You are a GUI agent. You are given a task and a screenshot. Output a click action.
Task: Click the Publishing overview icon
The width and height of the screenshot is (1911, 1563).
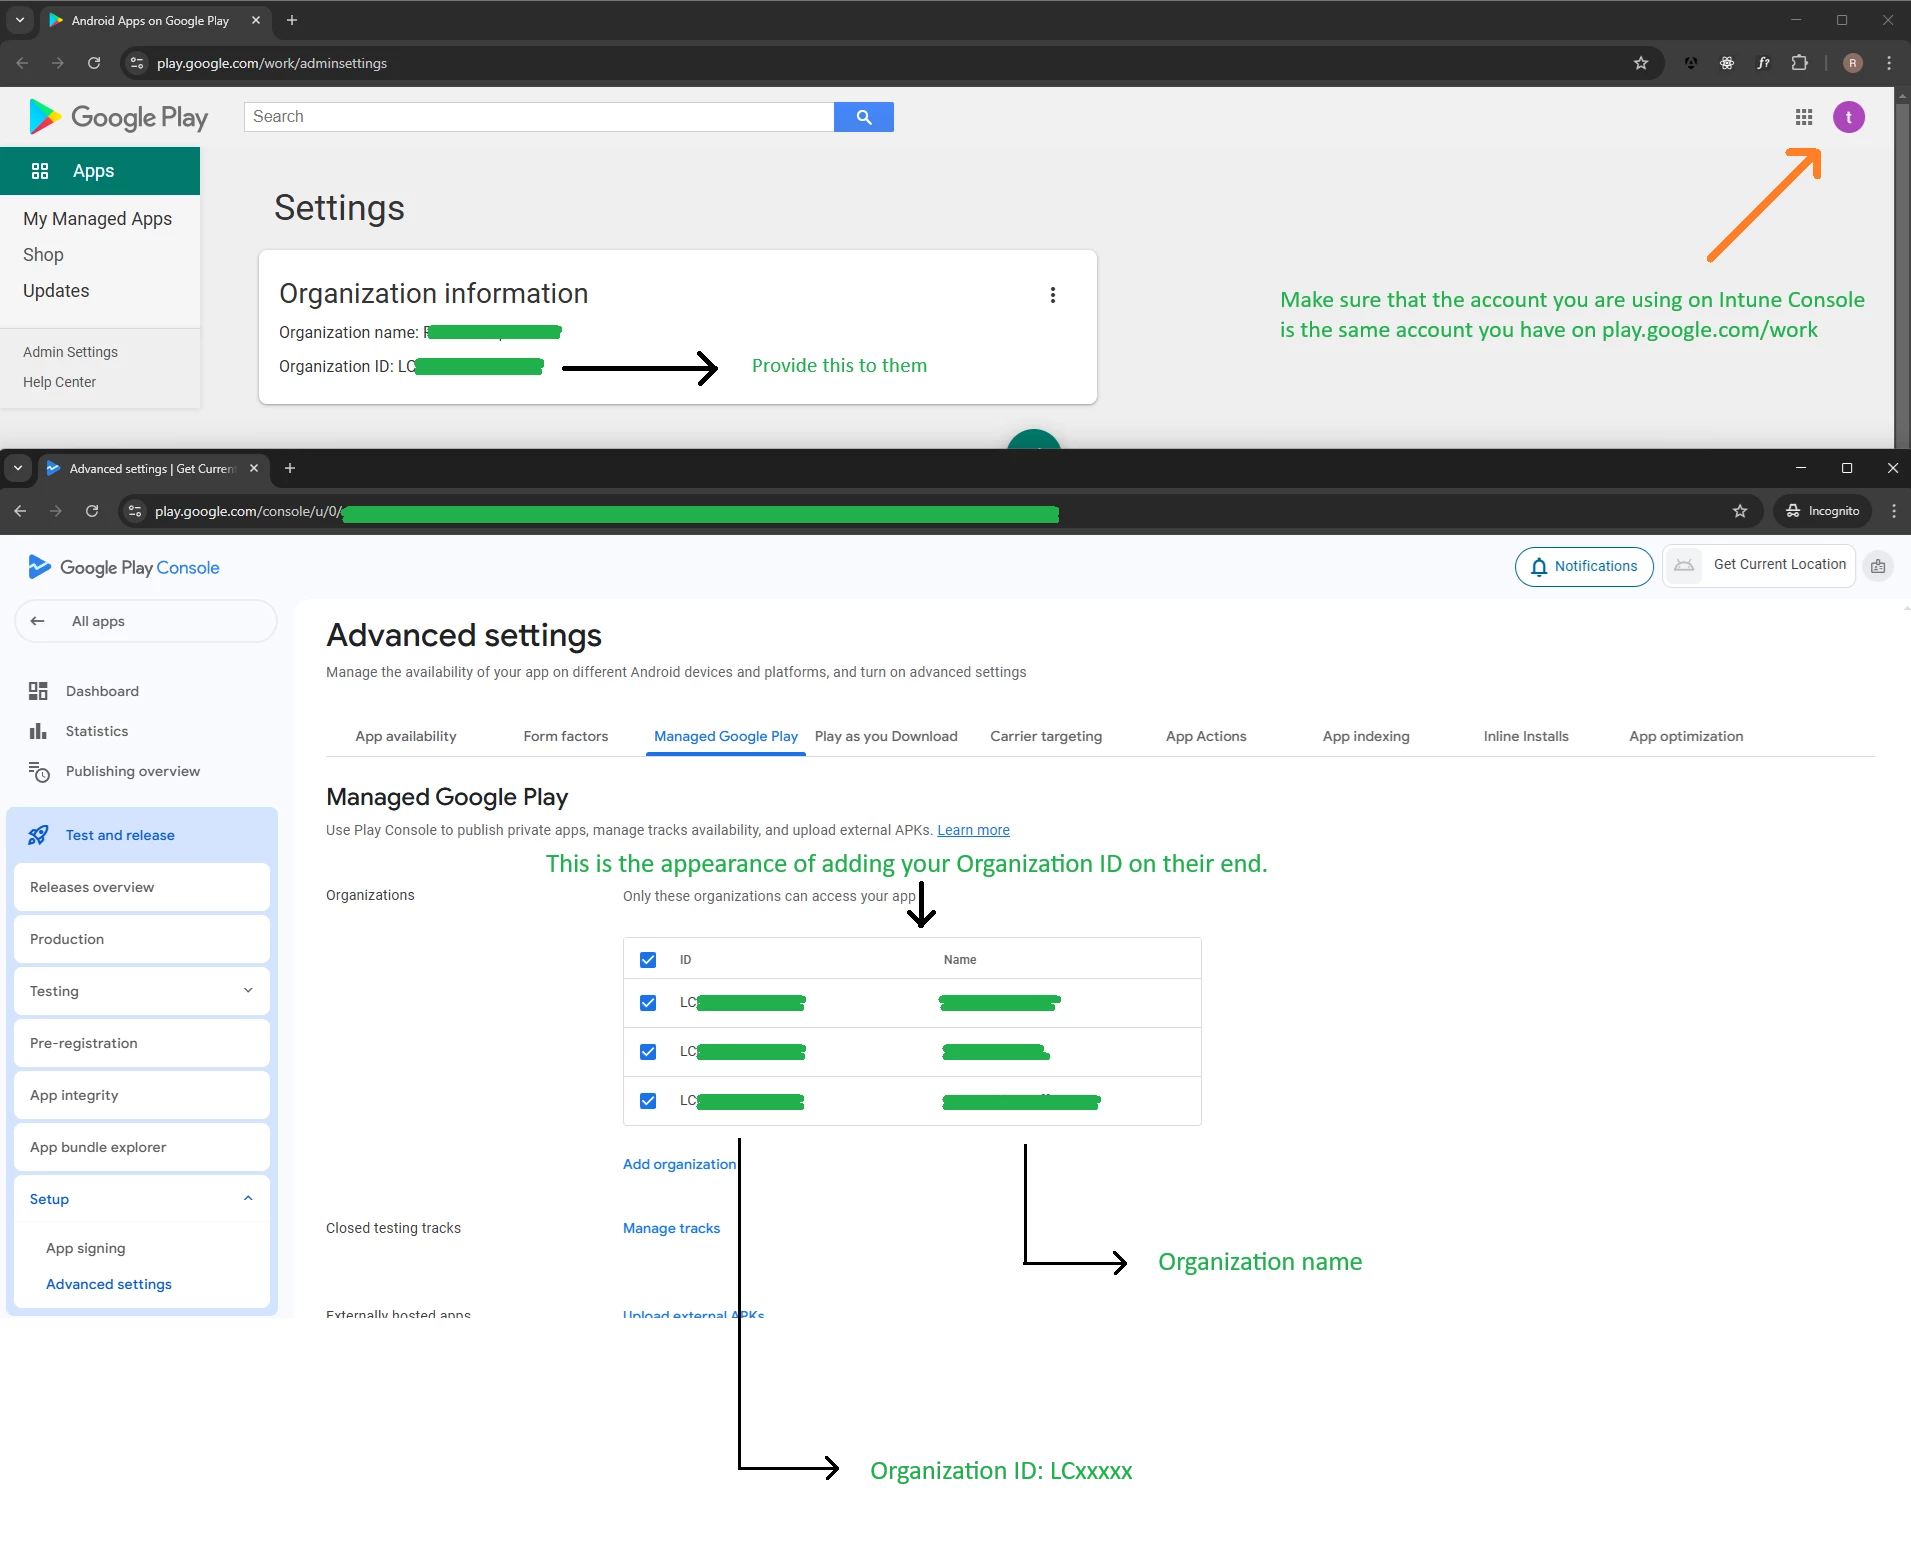[38, 771]
